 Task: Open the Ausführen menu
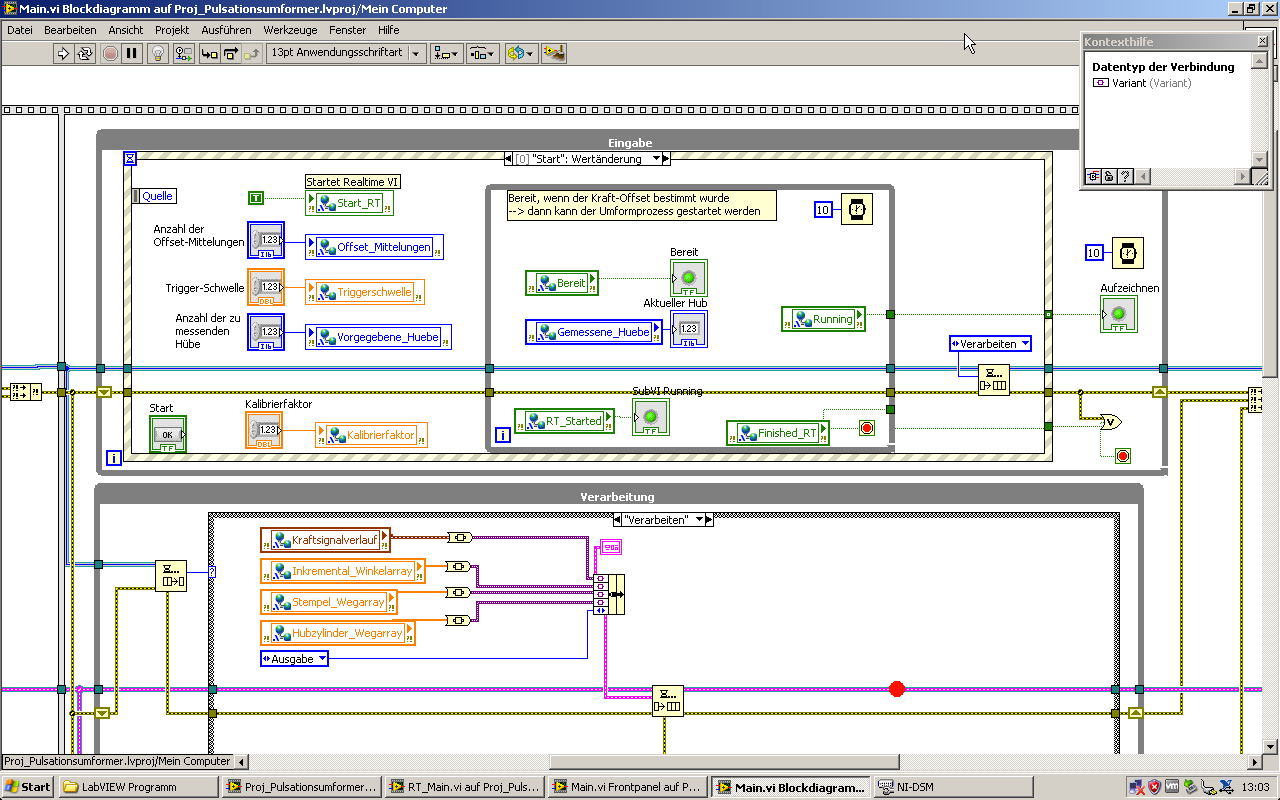pos(226,30)
